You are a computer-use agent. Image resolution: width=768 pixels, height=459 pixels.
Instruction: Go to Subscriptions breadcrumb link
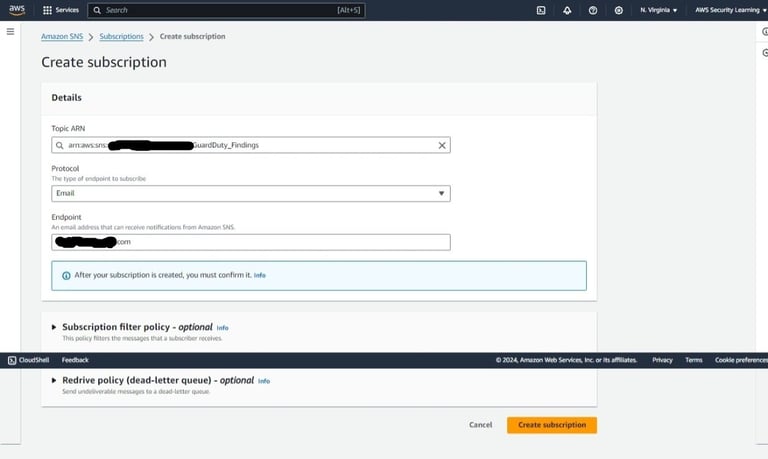point(121,36)
